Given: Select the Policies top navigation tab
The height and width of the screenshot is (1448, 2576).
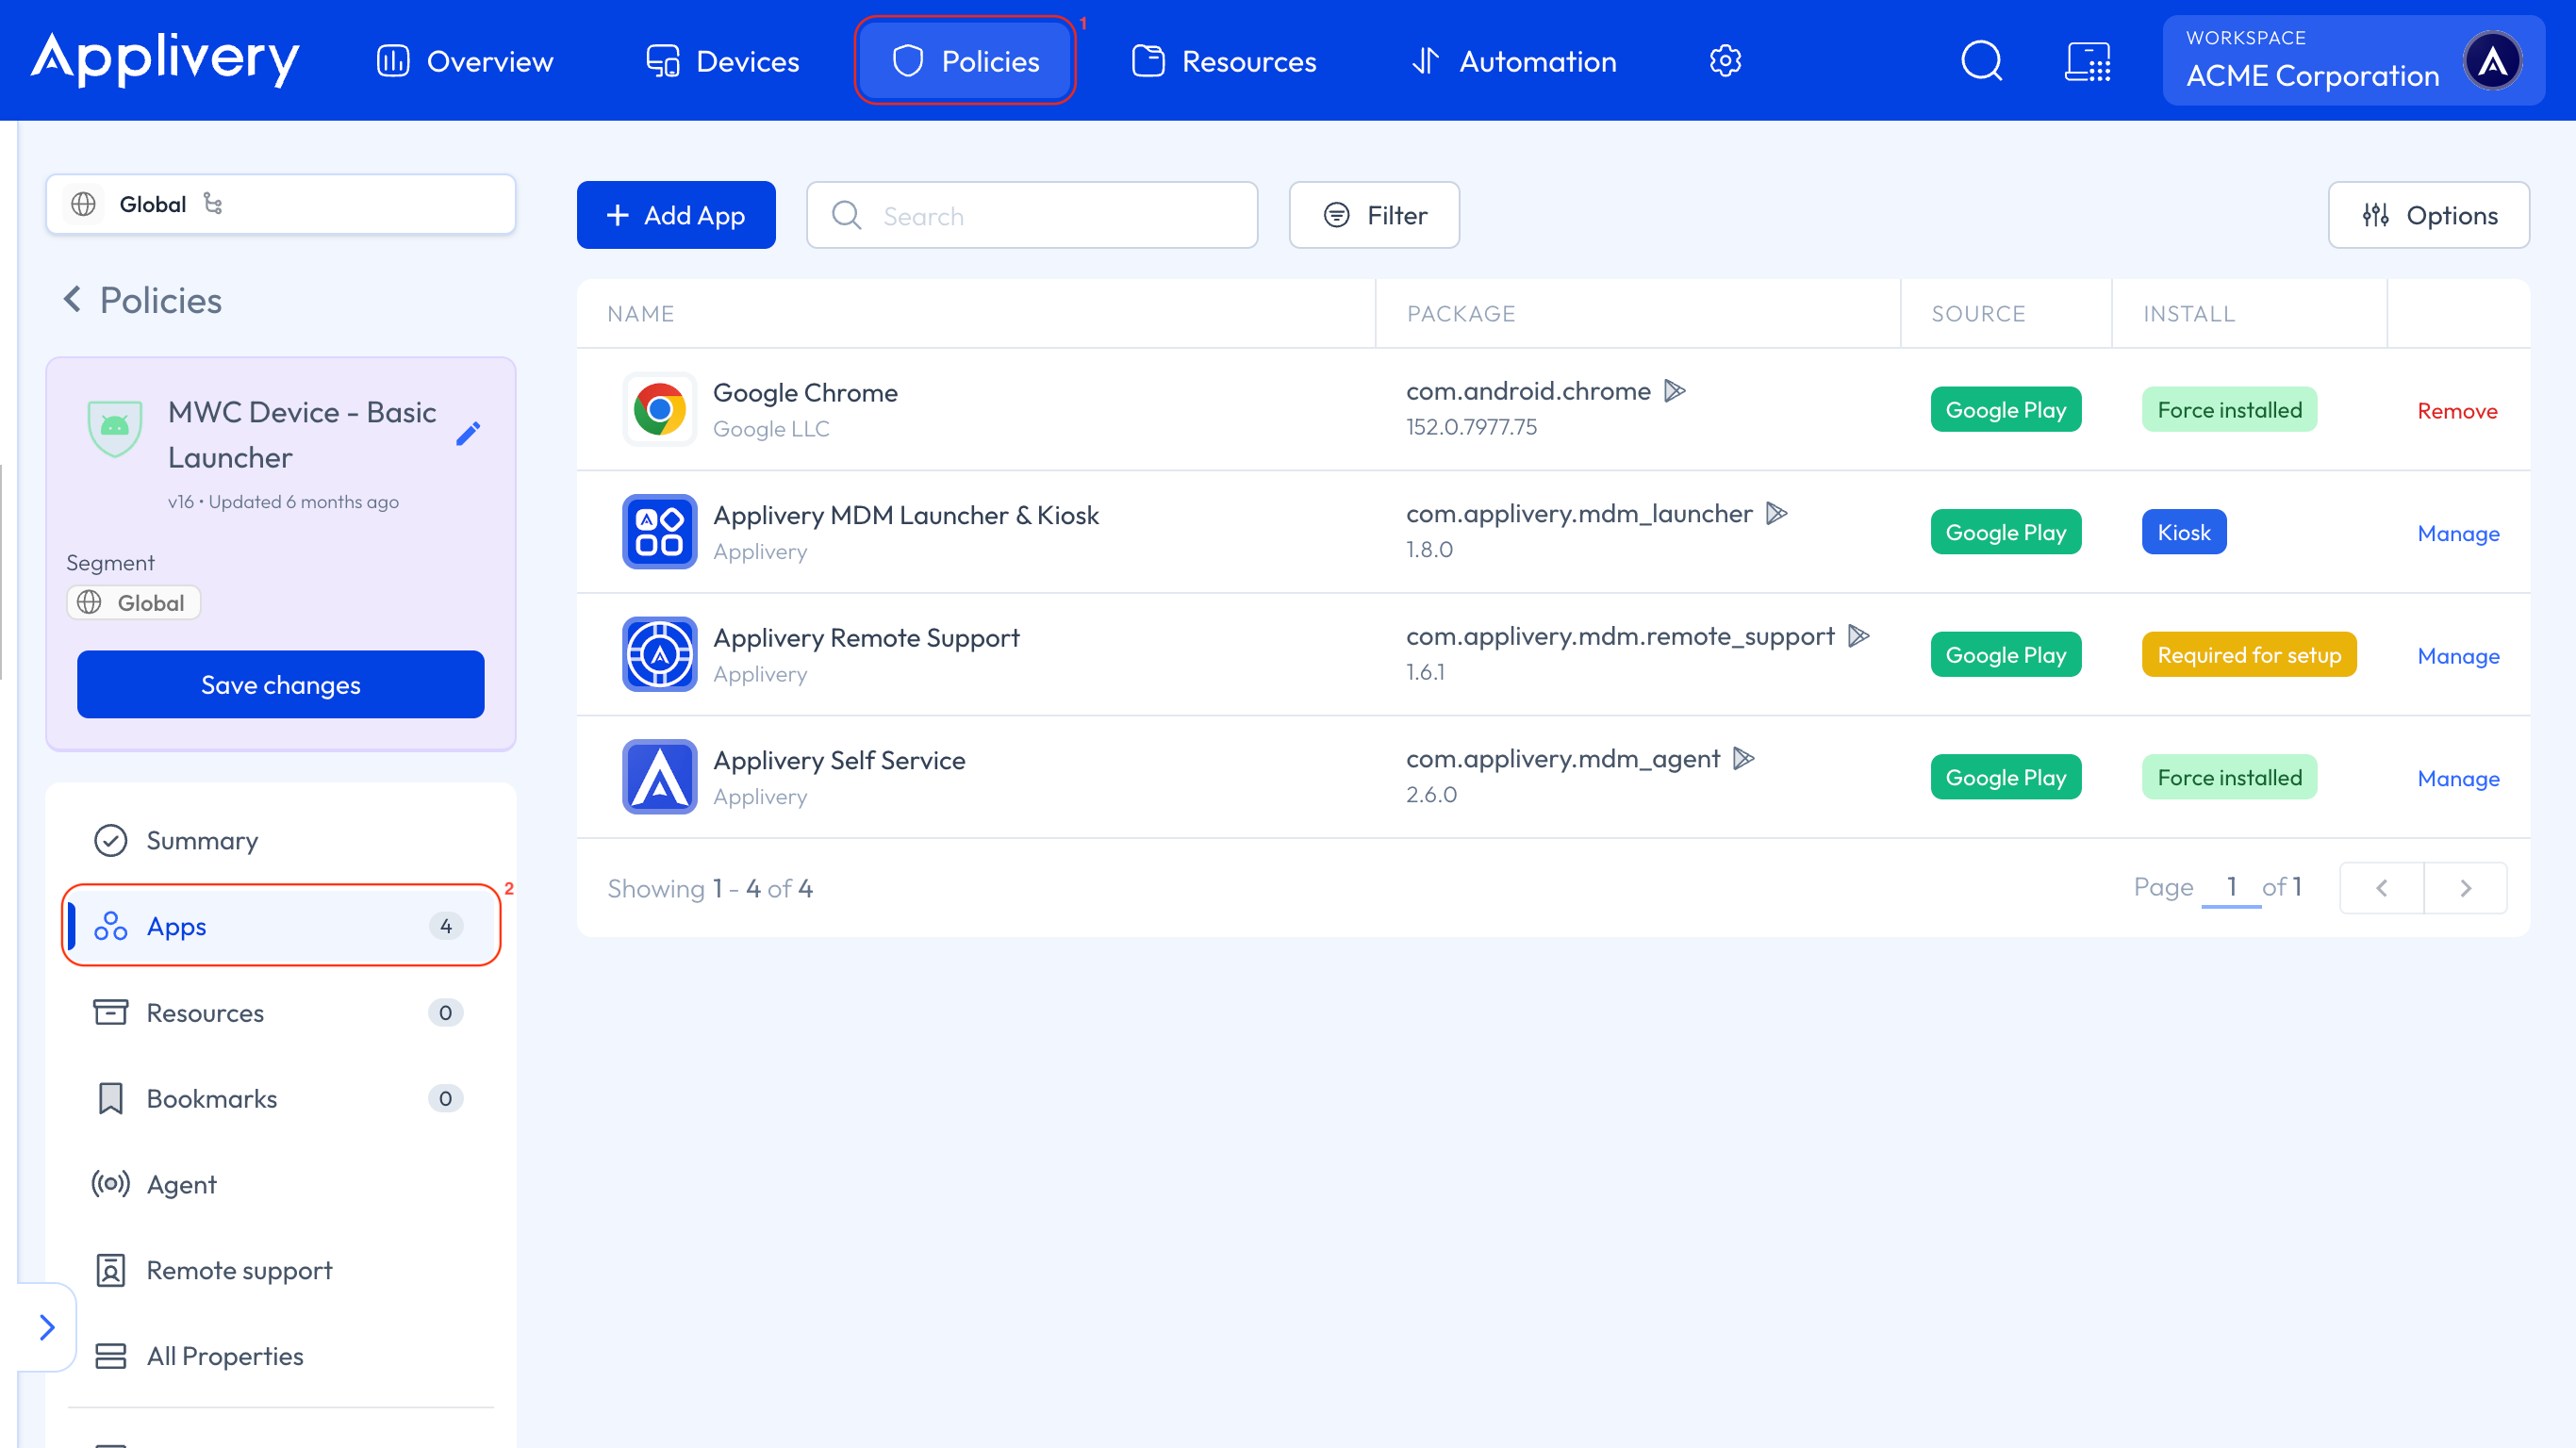Looking at the screenshot, I should tap(965, 61).
